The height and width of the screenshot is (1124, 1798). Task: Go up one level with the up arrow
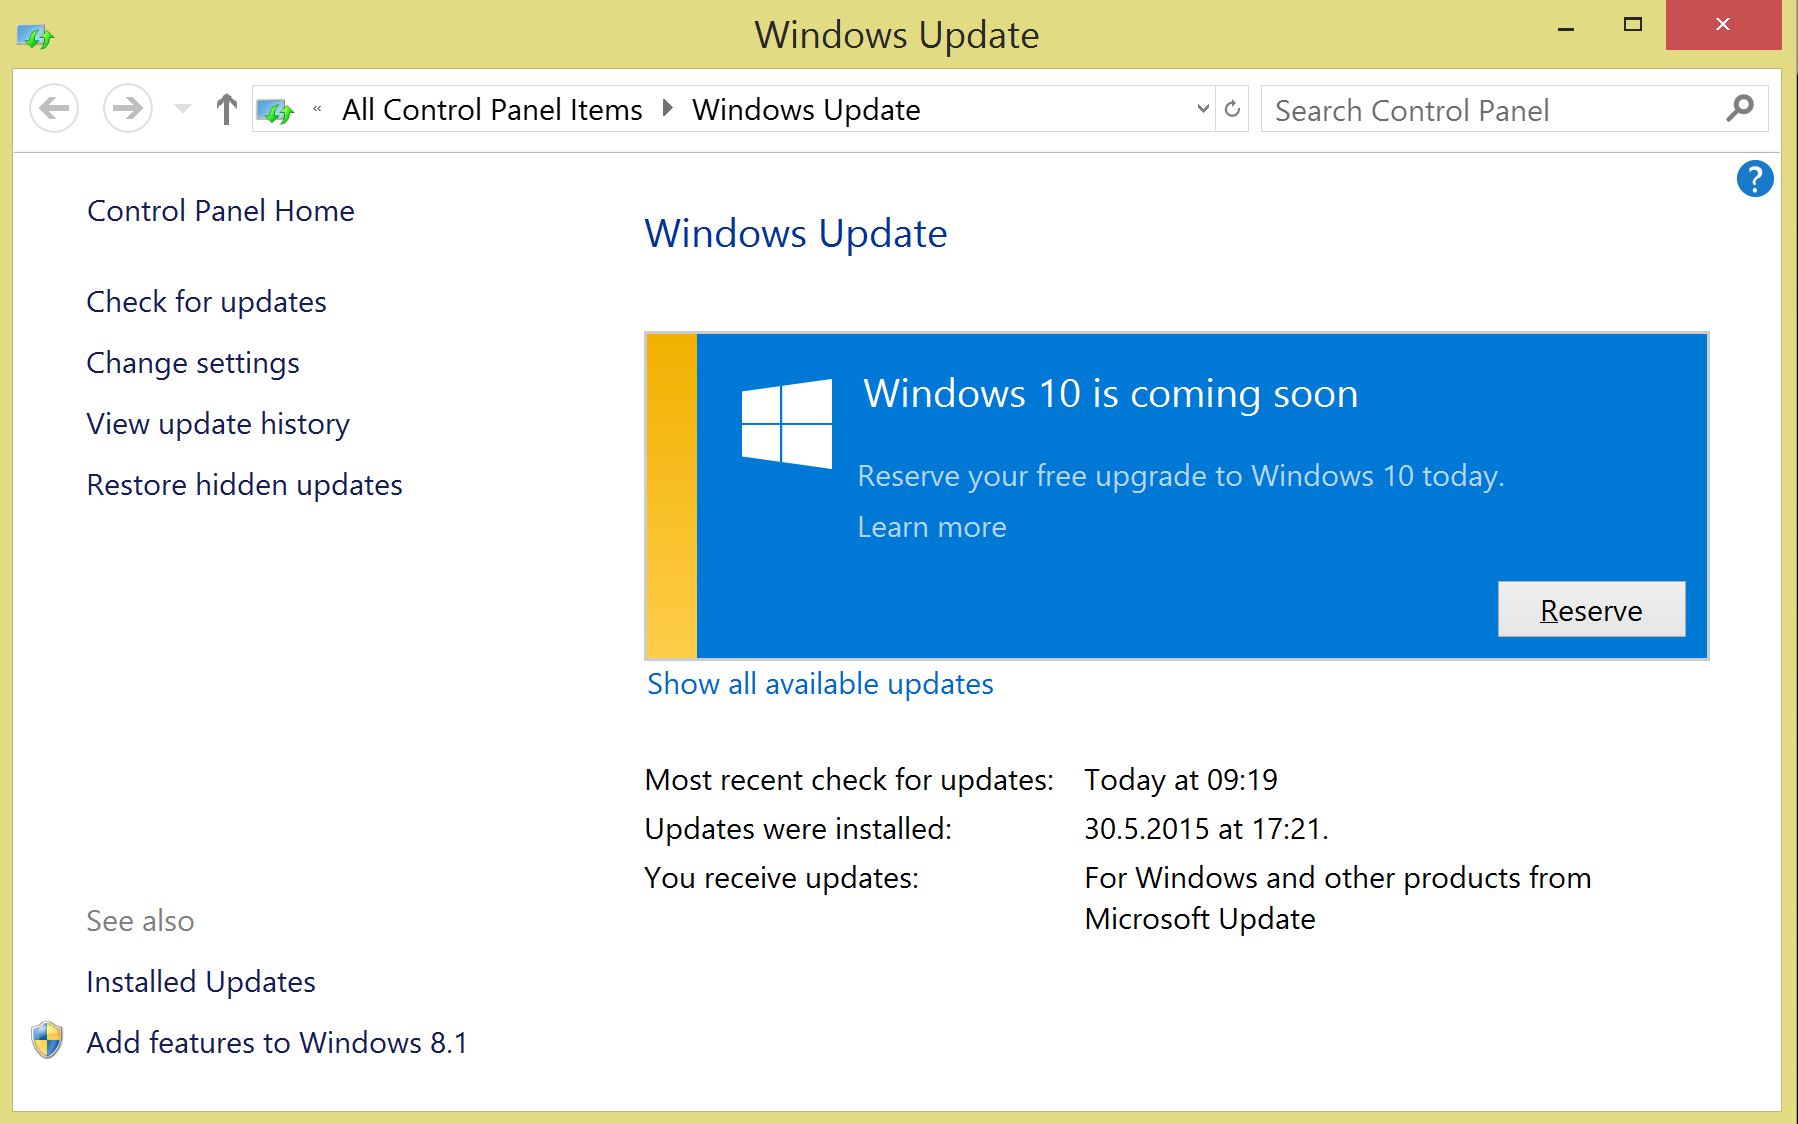coord(225,108)
